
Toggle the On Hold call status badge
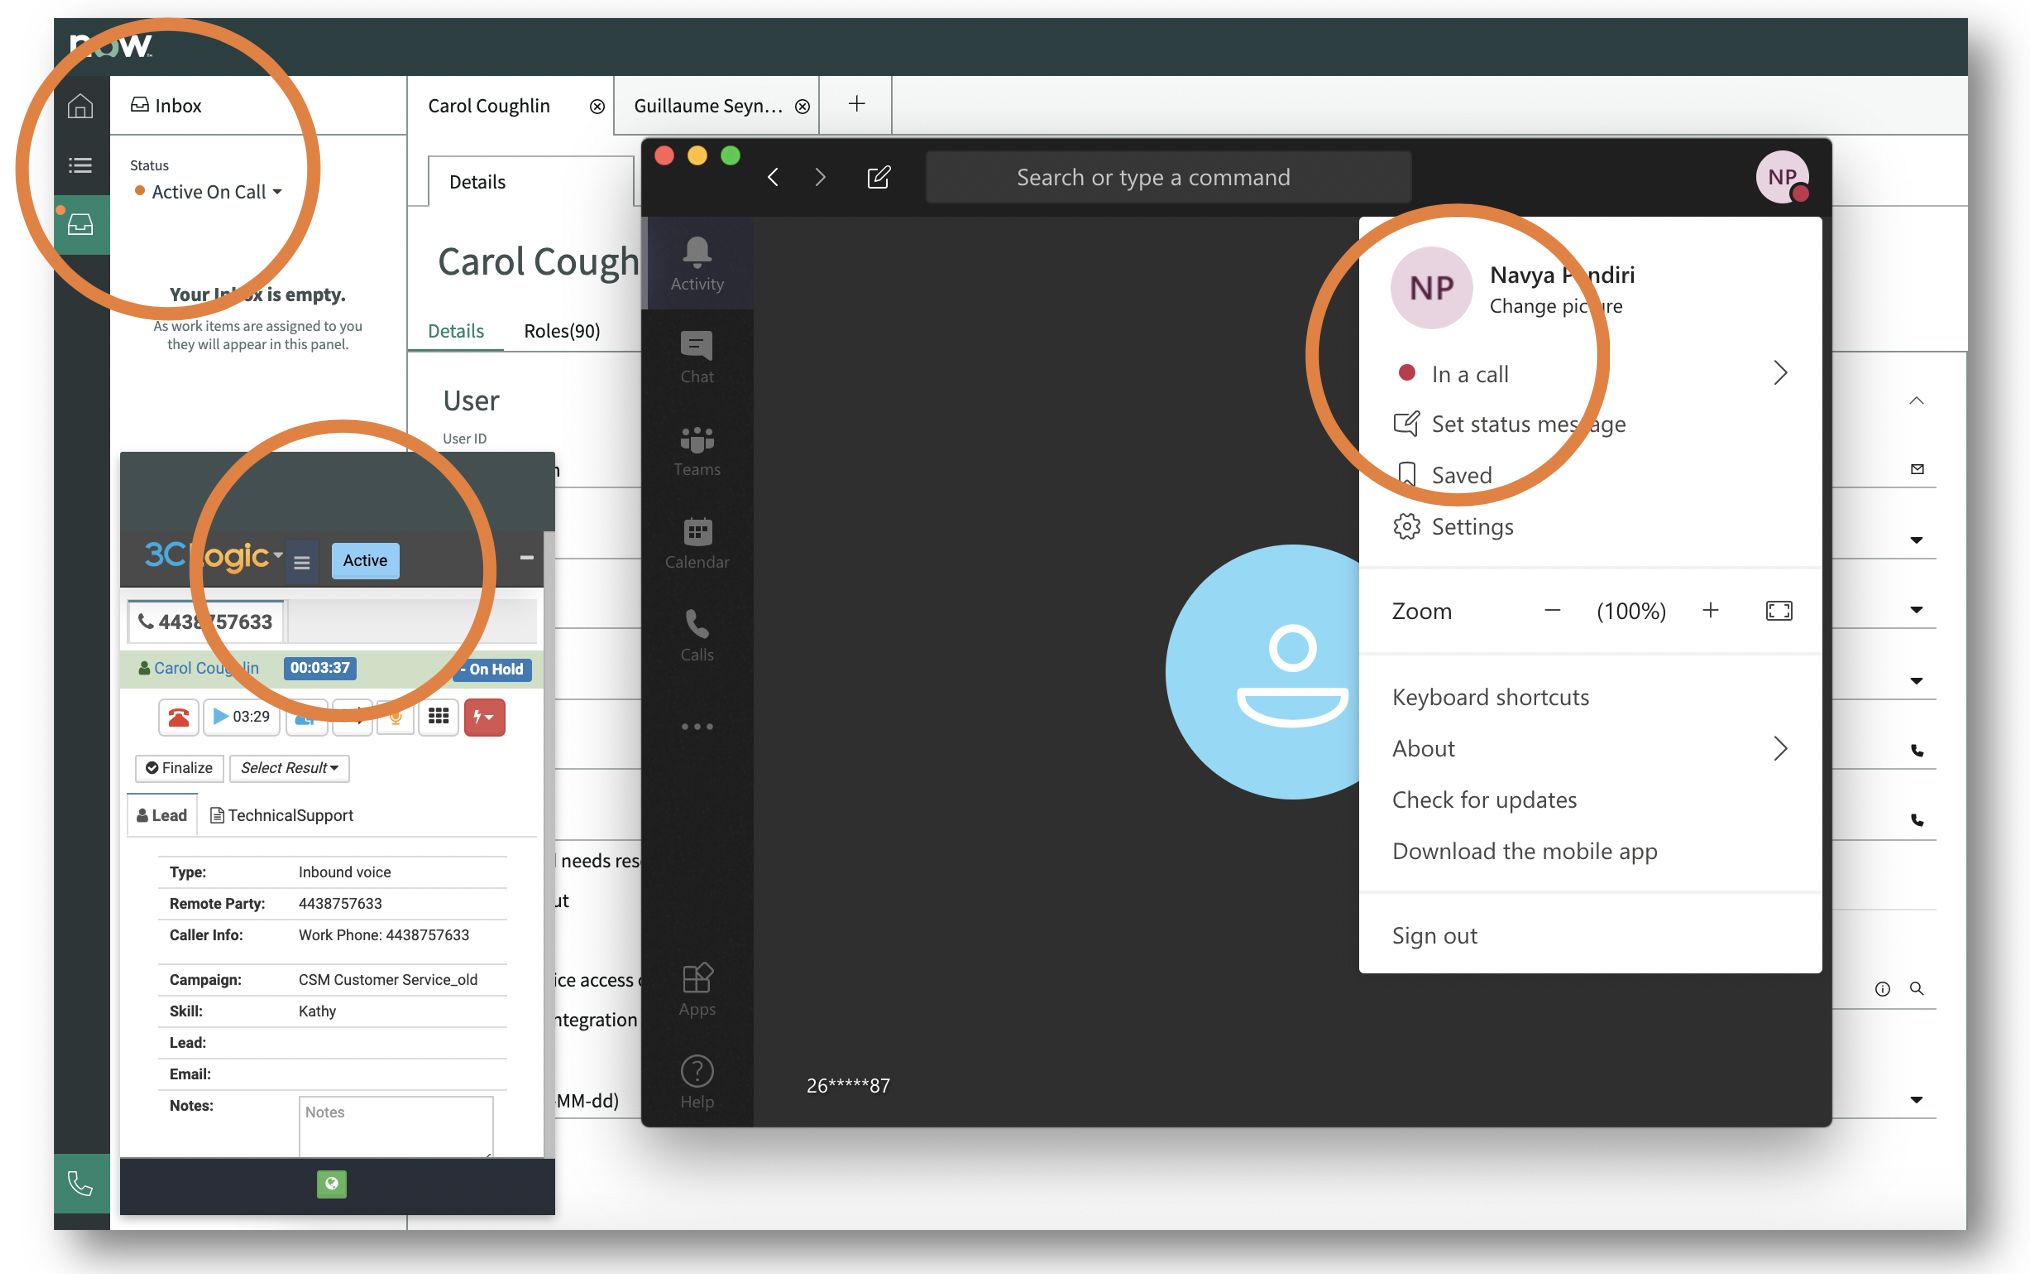(x=493, y=669)
